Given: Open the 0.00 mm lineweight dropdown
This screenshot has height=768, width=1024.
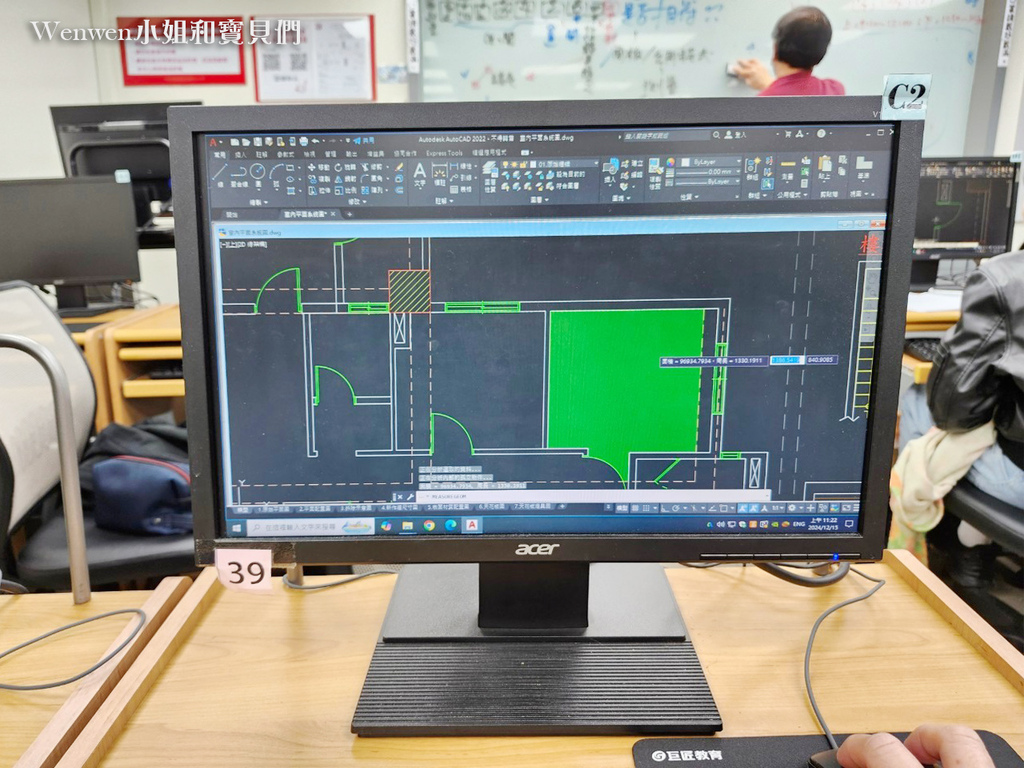Looking at the screenshot, I should [707, 172].
